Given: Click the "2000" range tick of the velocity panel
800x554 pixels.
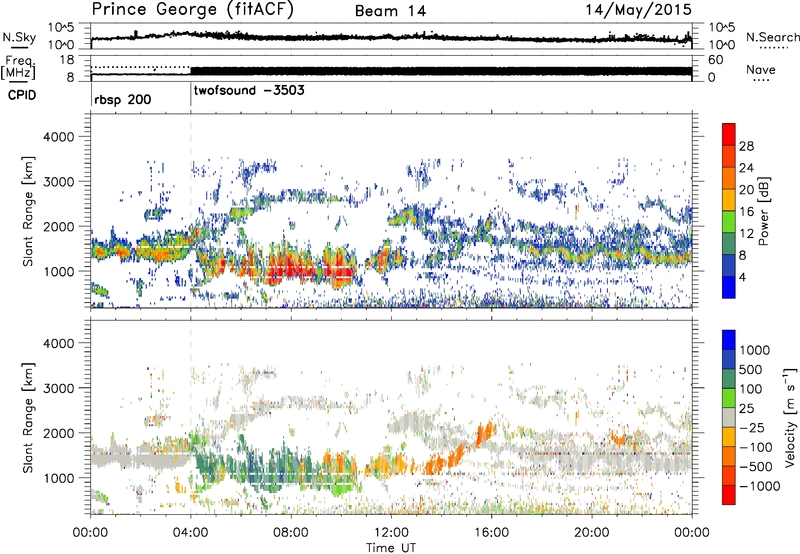Looking at the screenshot, I should pyautogui.click(x=58, y=433).
